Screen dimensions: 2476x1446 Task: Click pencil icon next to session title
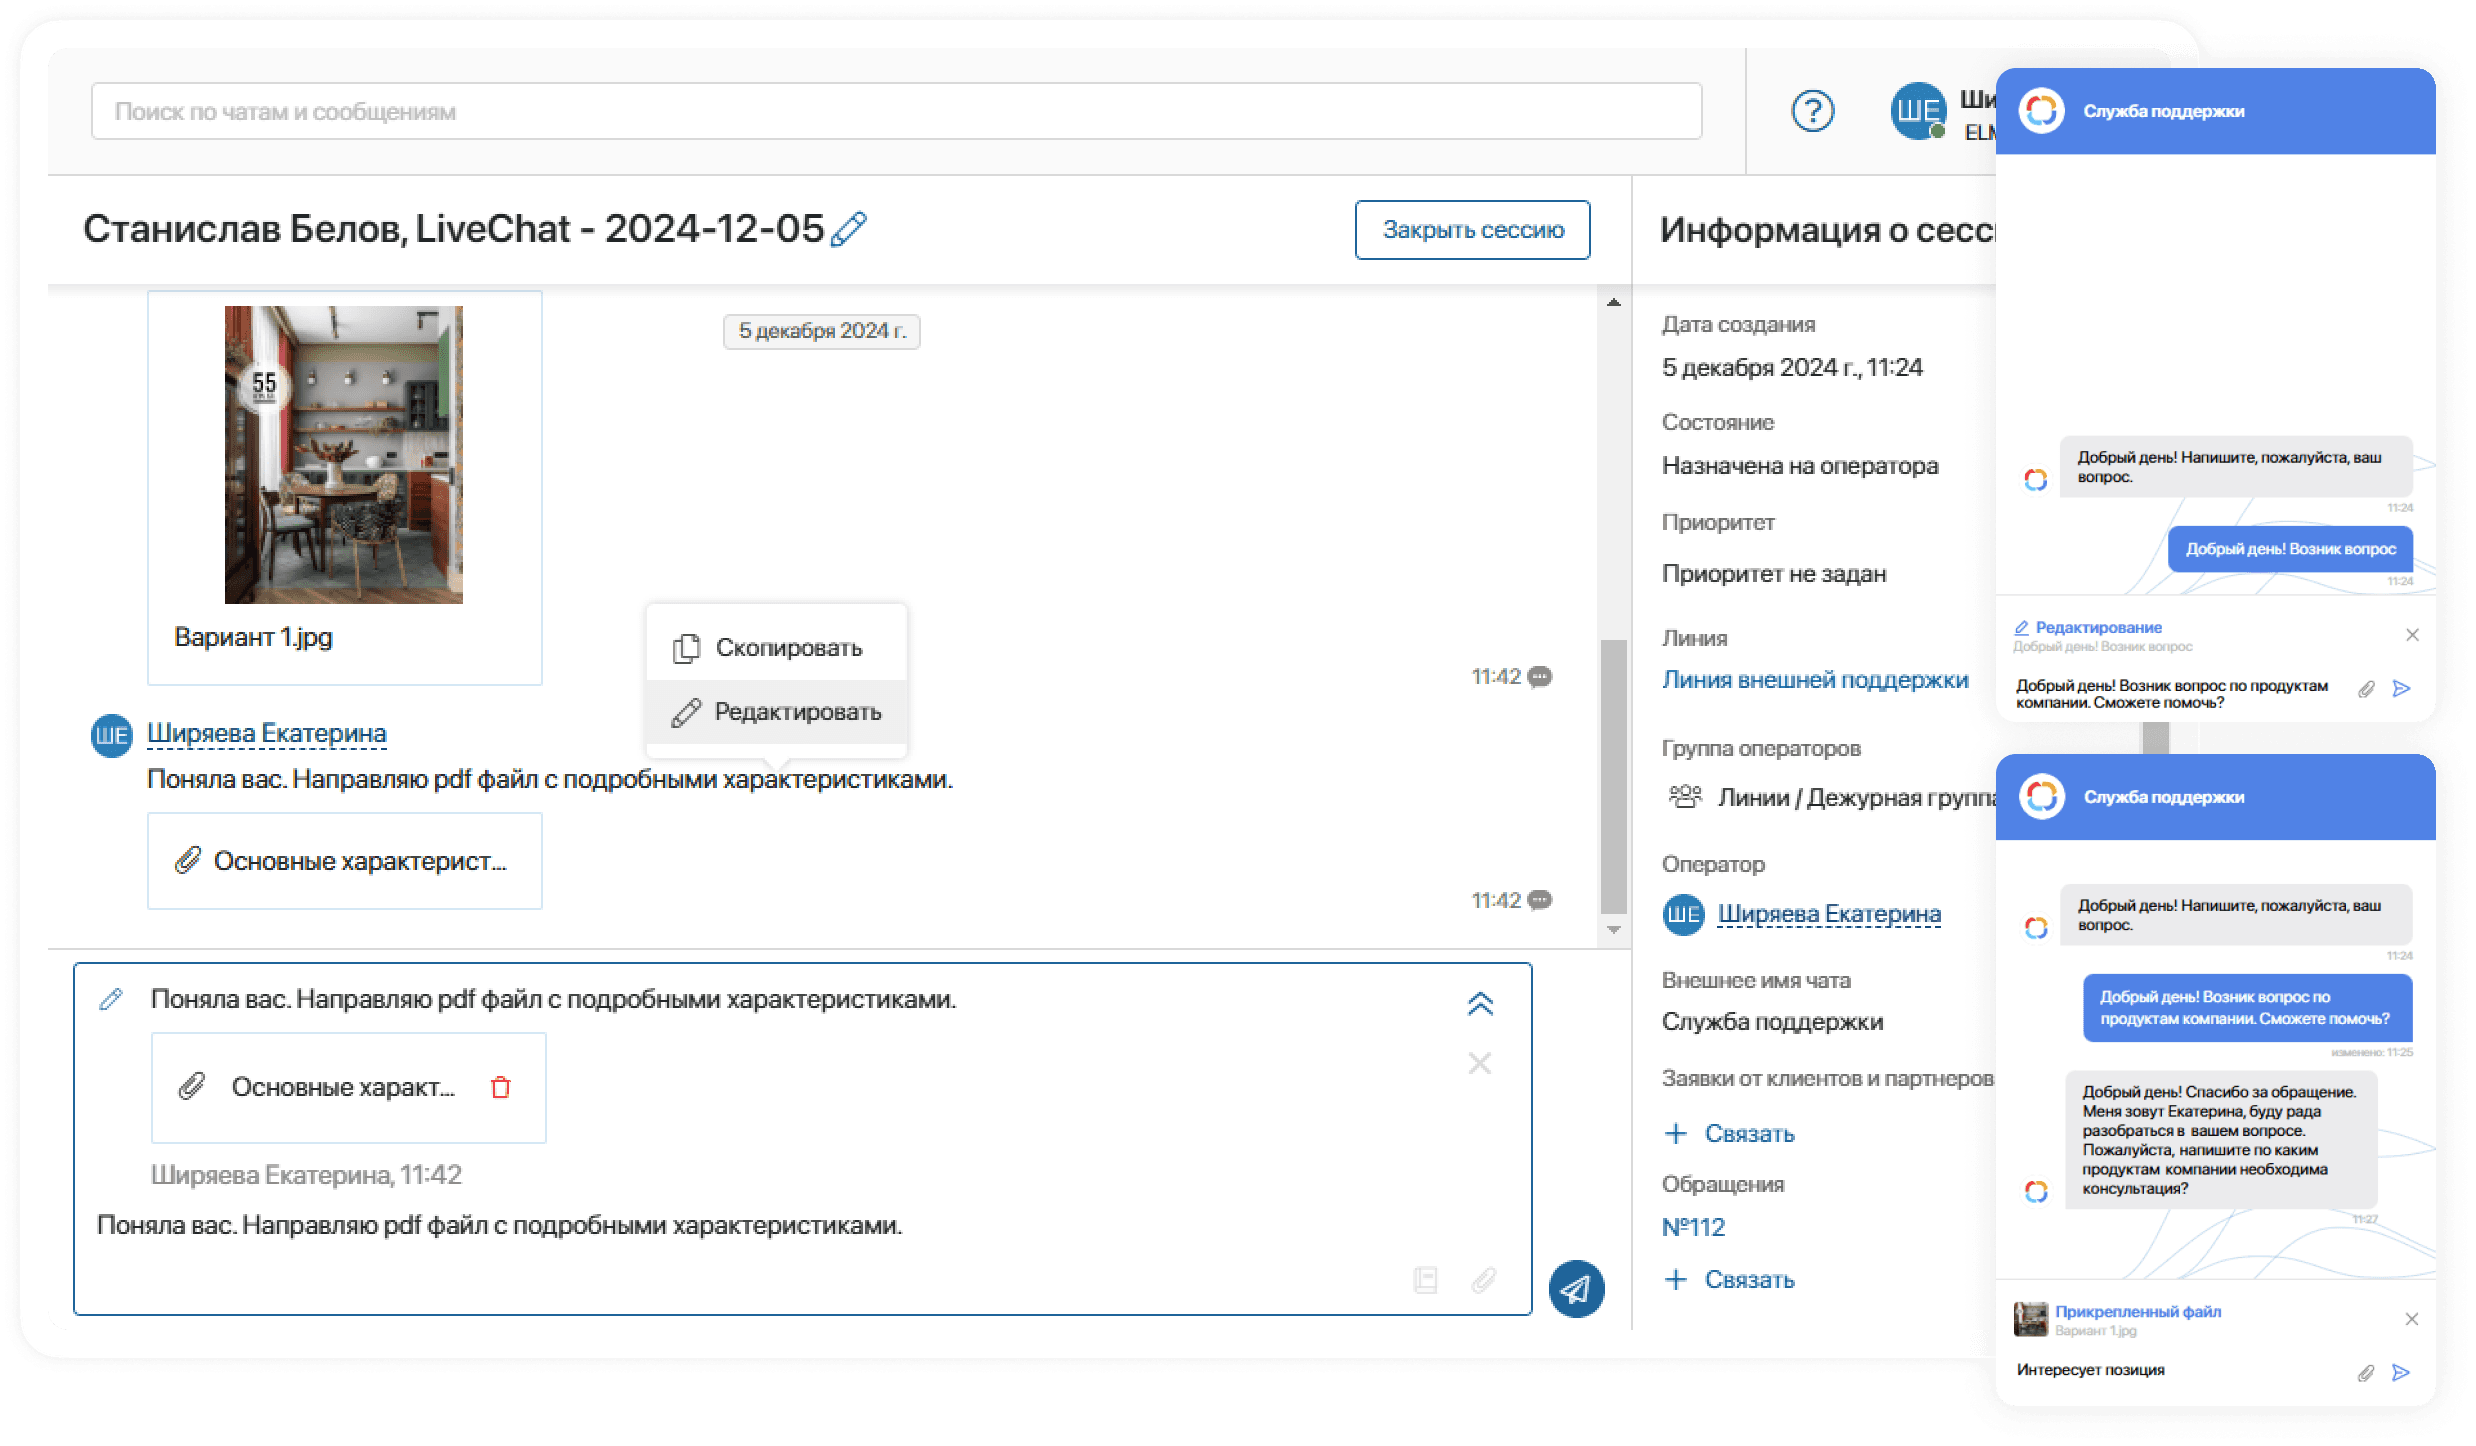(849, 229)
